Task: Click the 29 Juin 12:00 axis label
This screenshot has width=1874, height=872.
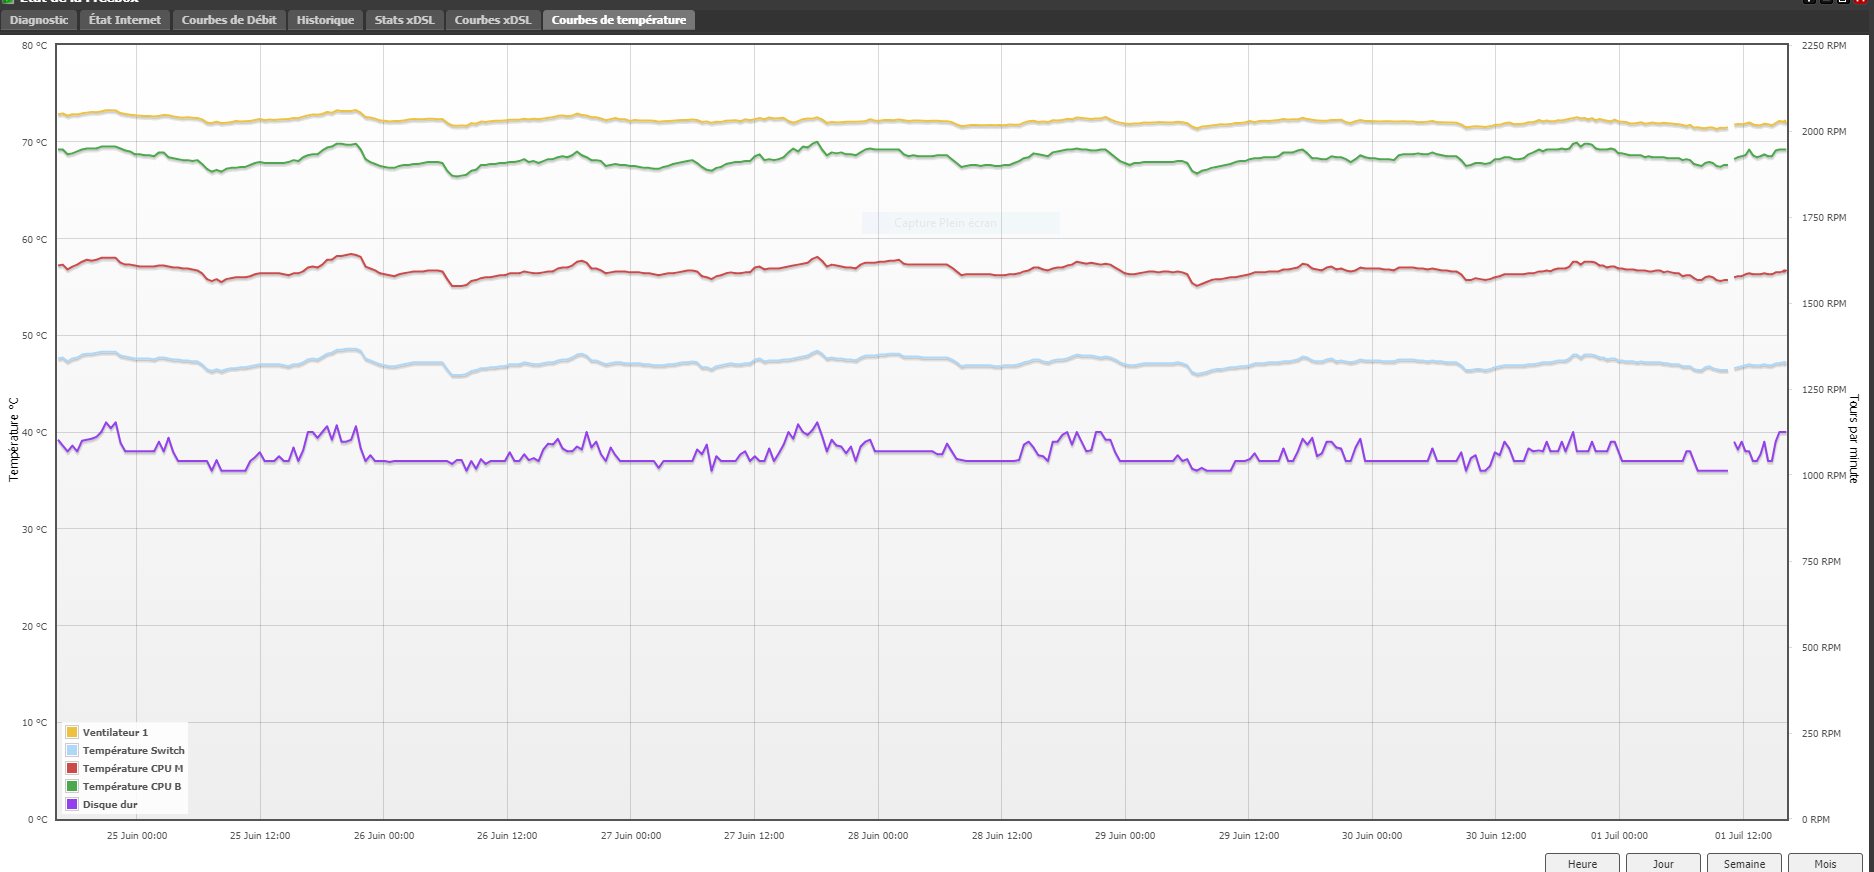Action: click(x=1249, y=835)
